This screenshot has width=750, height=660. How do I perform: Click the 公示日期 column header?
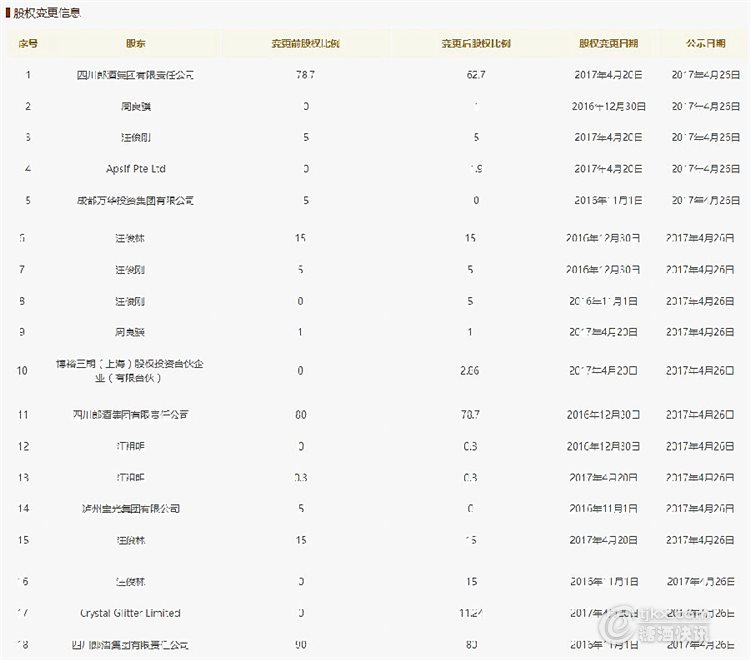(x=706, y=44)
